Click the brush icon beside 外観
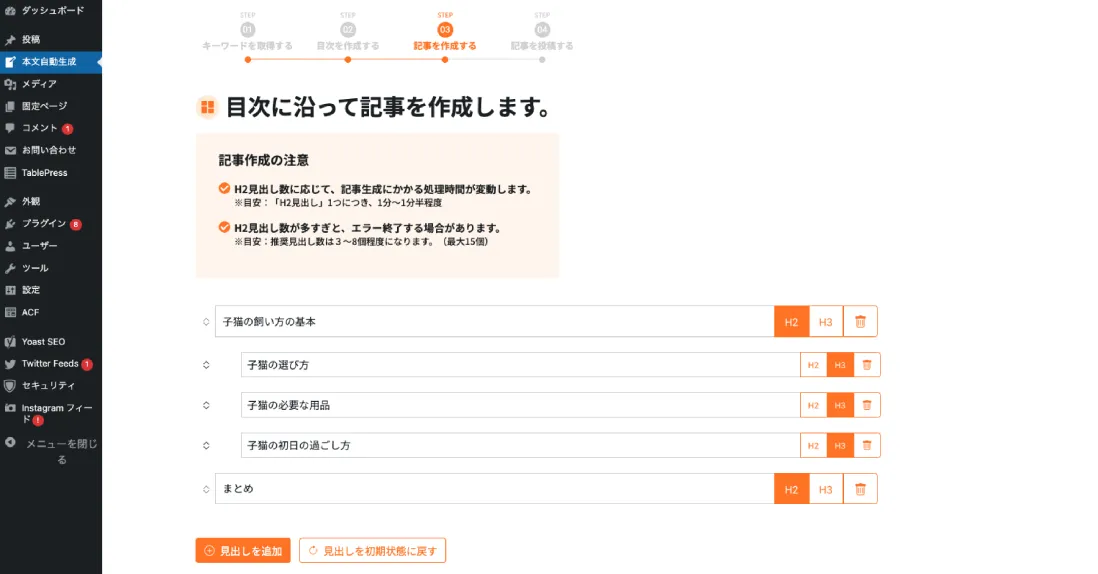Viewport: 1098px width, 574px height. pos(10,202)
